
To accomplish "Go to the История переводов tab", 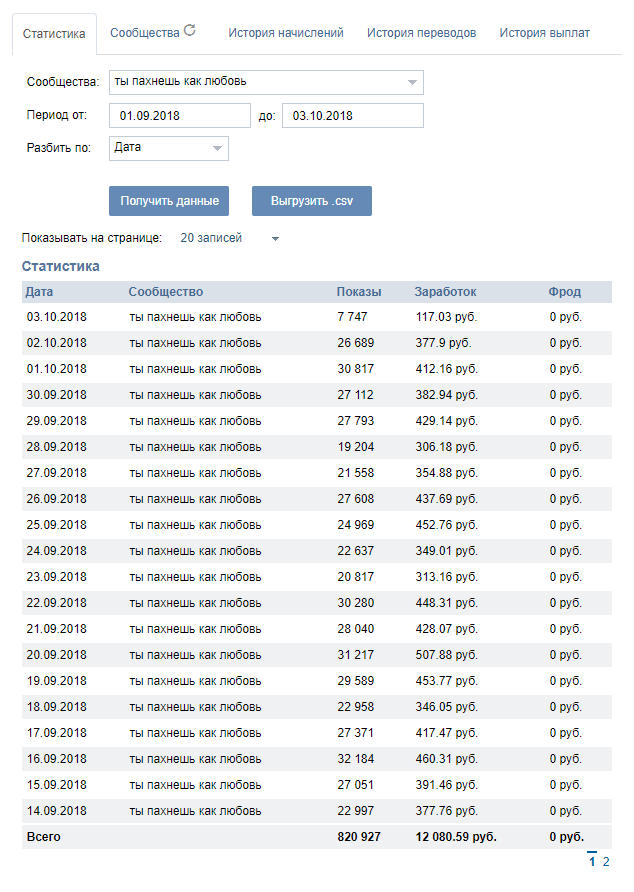I will coord(421,33).
